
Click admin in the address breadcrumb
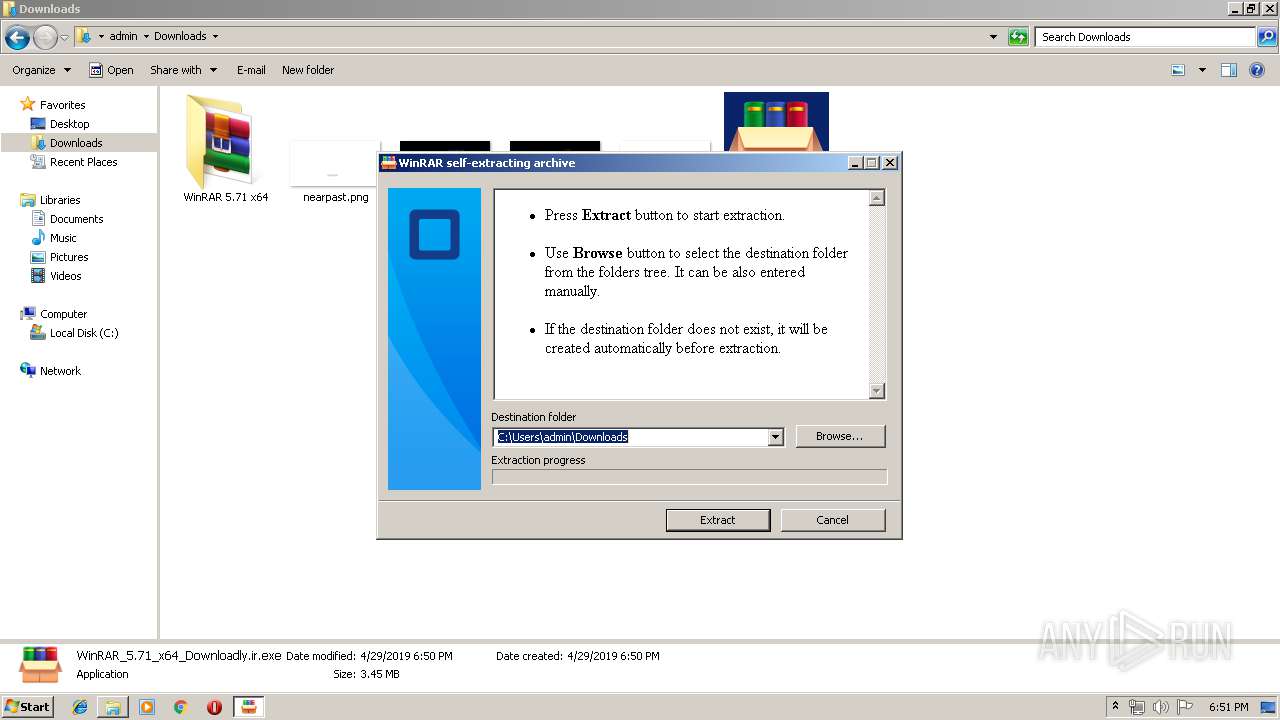123,36
